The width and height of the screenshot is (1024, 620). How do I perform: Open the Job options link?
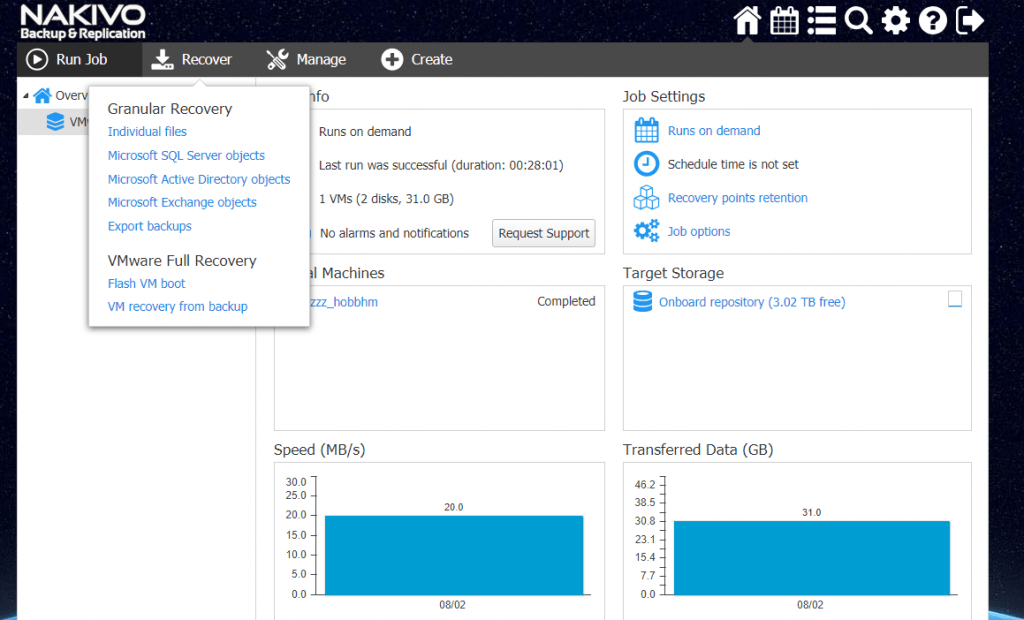click(699, 231)
